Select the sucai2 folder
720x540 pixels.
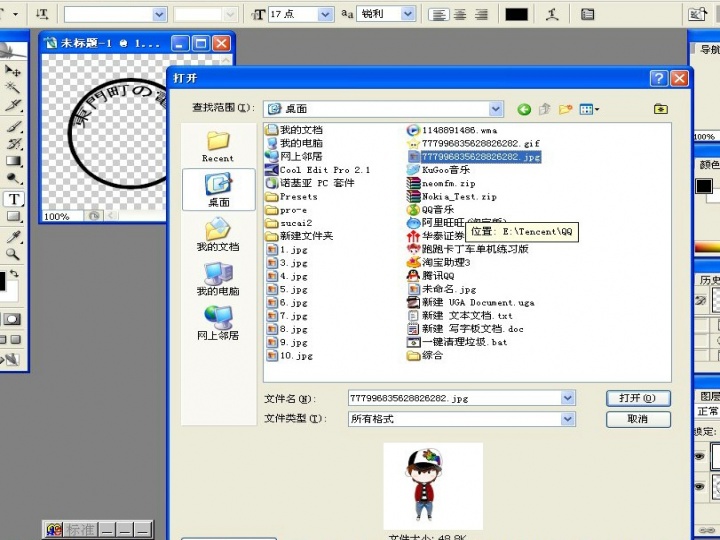(x=289, y=223)
